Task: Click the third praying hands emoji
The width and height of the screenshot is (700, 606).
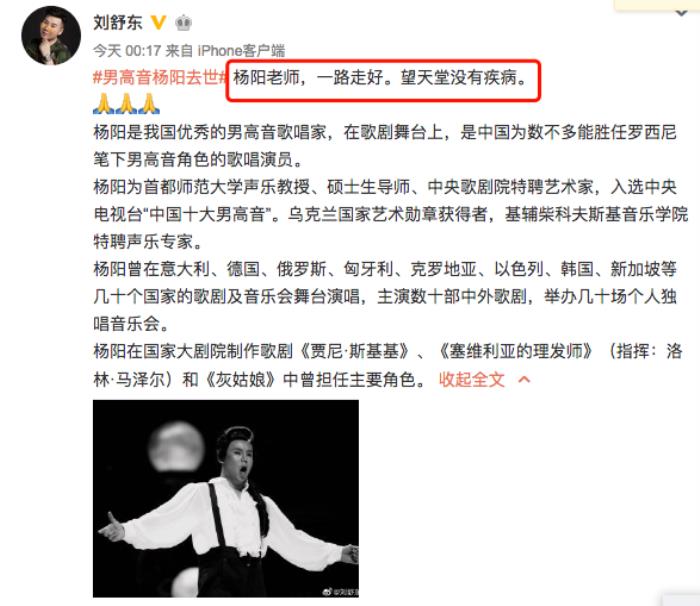Action: point(149,104)
